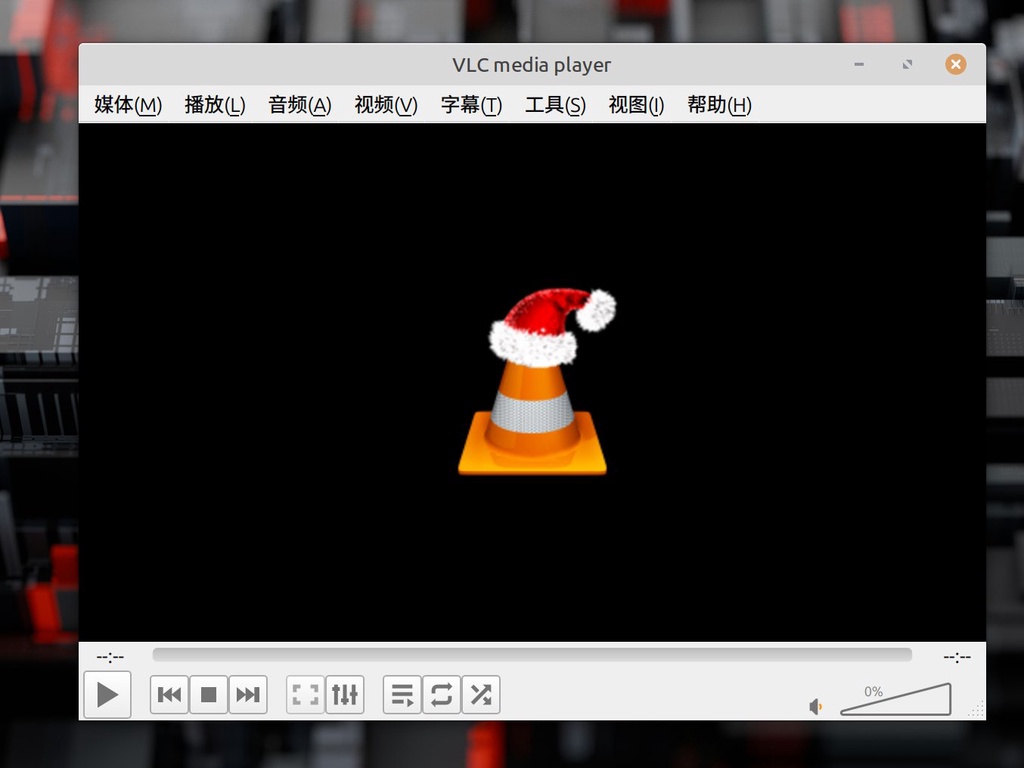Skip to the previous media track

[170, 695]
